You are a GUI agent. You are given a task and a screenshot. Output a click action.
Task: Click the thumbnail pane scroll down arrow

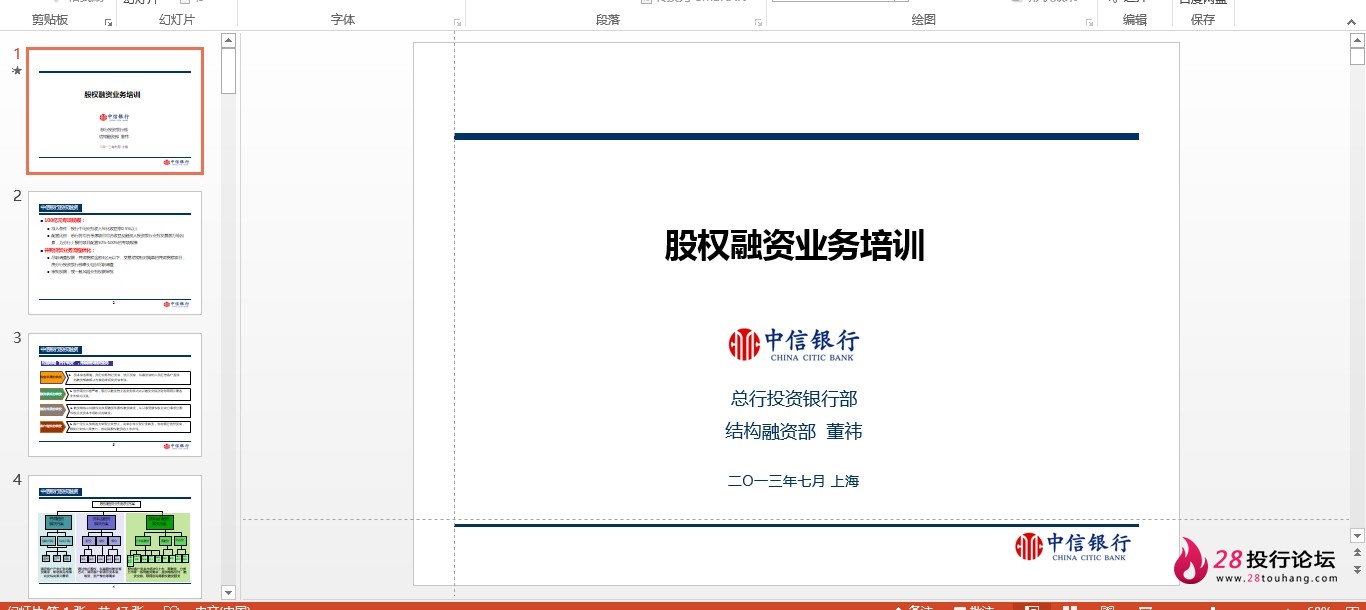228,593
